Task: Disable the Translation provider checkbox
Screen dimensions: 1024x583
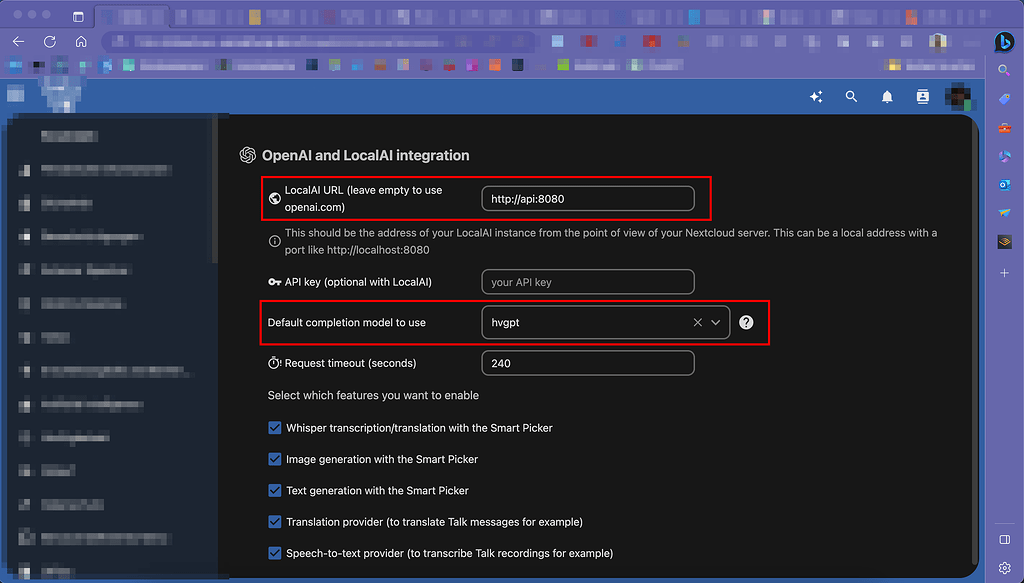Action: 275,521
